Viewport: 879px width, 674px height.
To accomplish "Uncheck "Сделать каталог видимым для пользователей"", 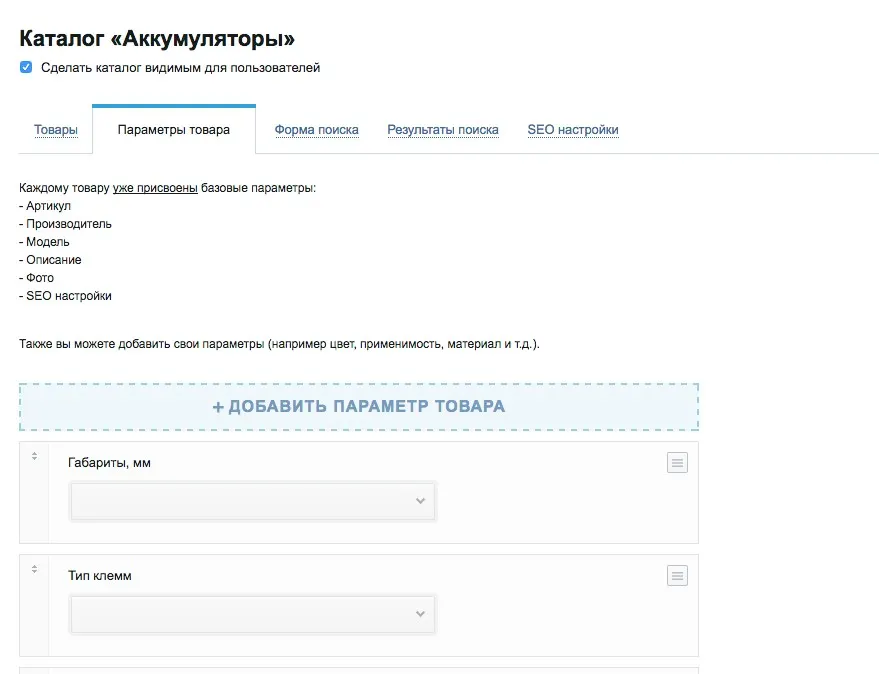I will (x=25, y=67).
